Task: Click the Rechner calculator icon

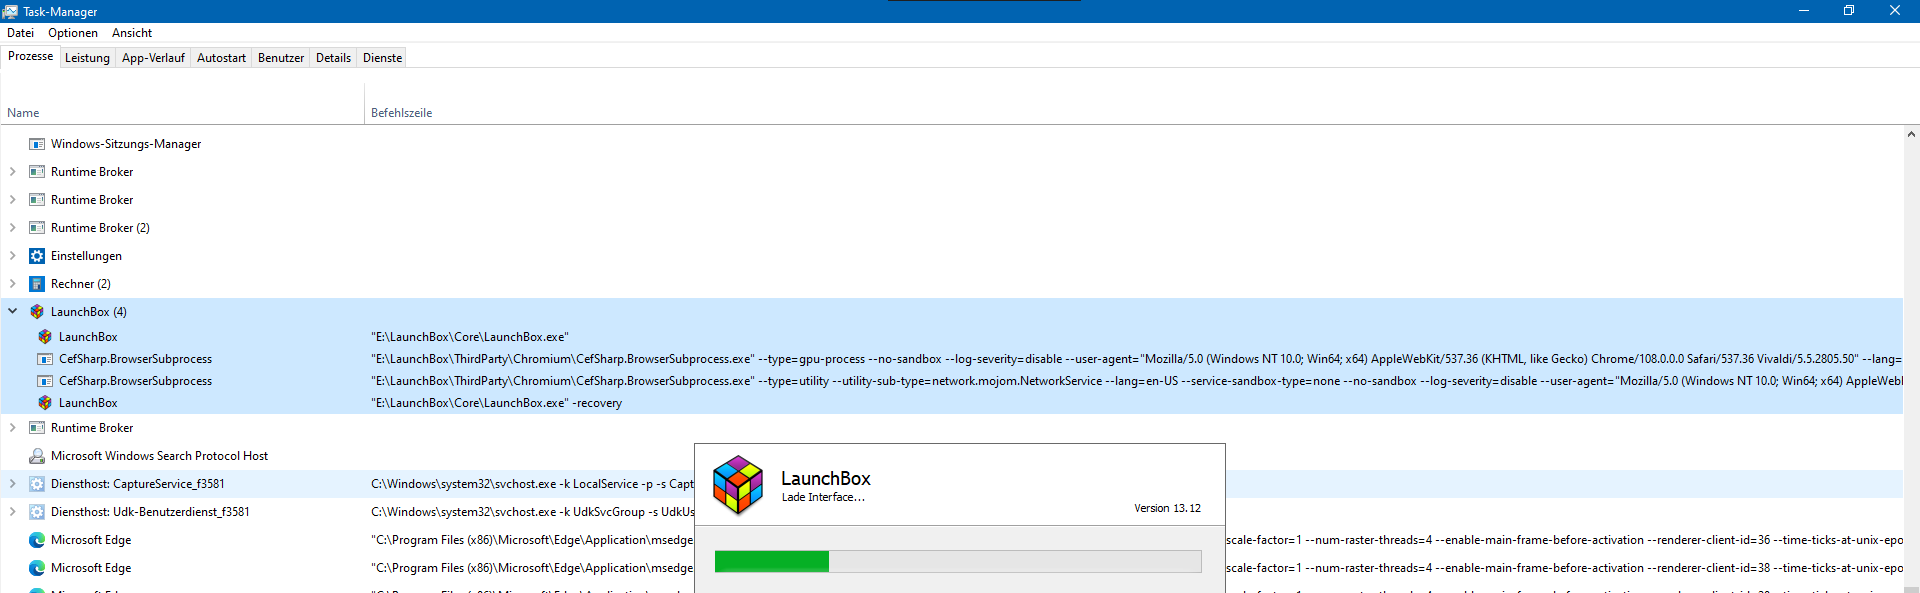Action: (37, 284)
